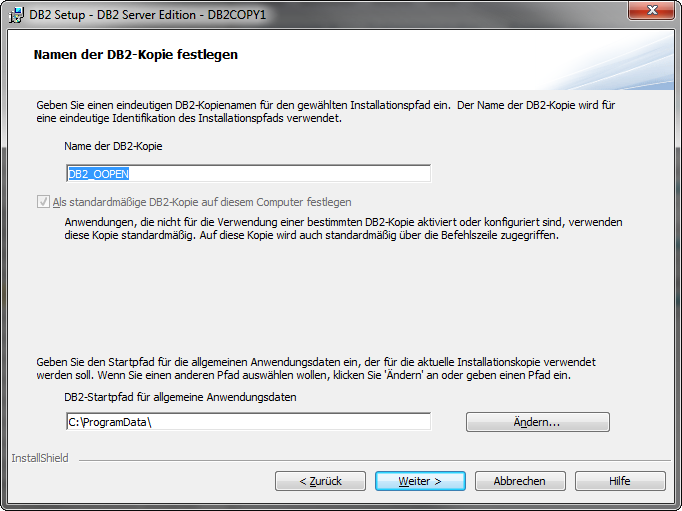Continue with the Weiter button
Screen dimensions: 682x511
click(x=420, y=481)
